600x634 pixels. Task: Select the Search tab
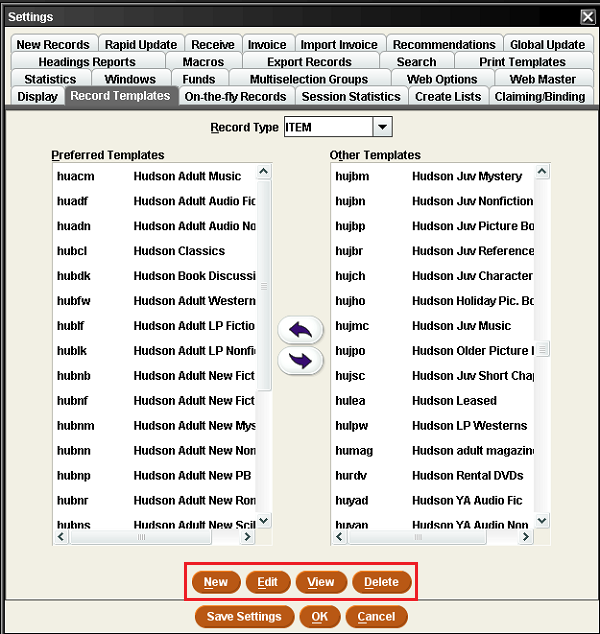click(416, 62)
